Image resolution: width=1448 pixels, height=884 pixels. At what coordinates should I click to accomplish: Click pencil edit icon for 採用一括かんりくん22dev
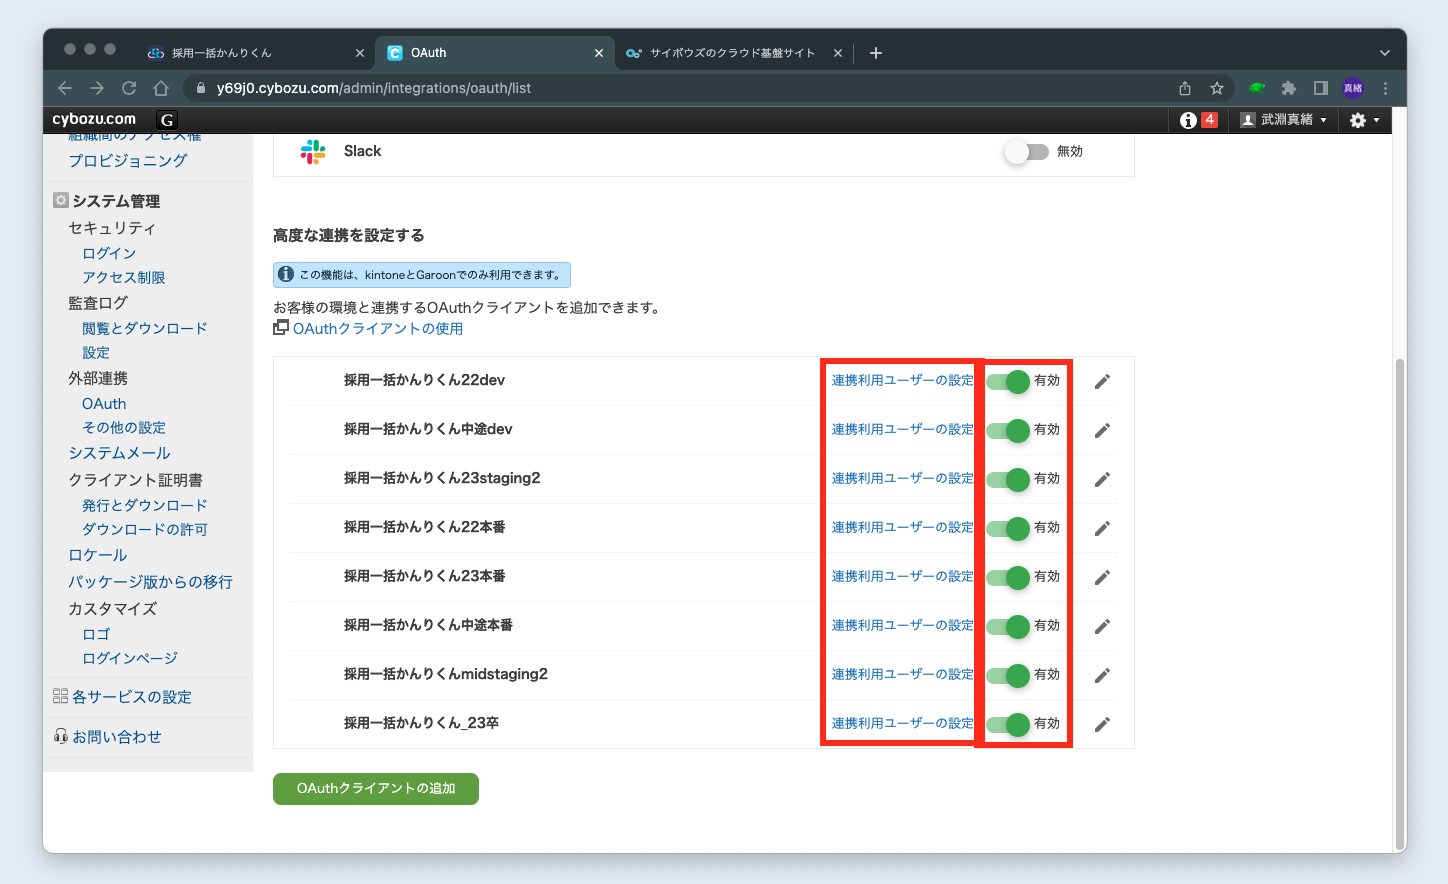click(x=1102, y=381)
